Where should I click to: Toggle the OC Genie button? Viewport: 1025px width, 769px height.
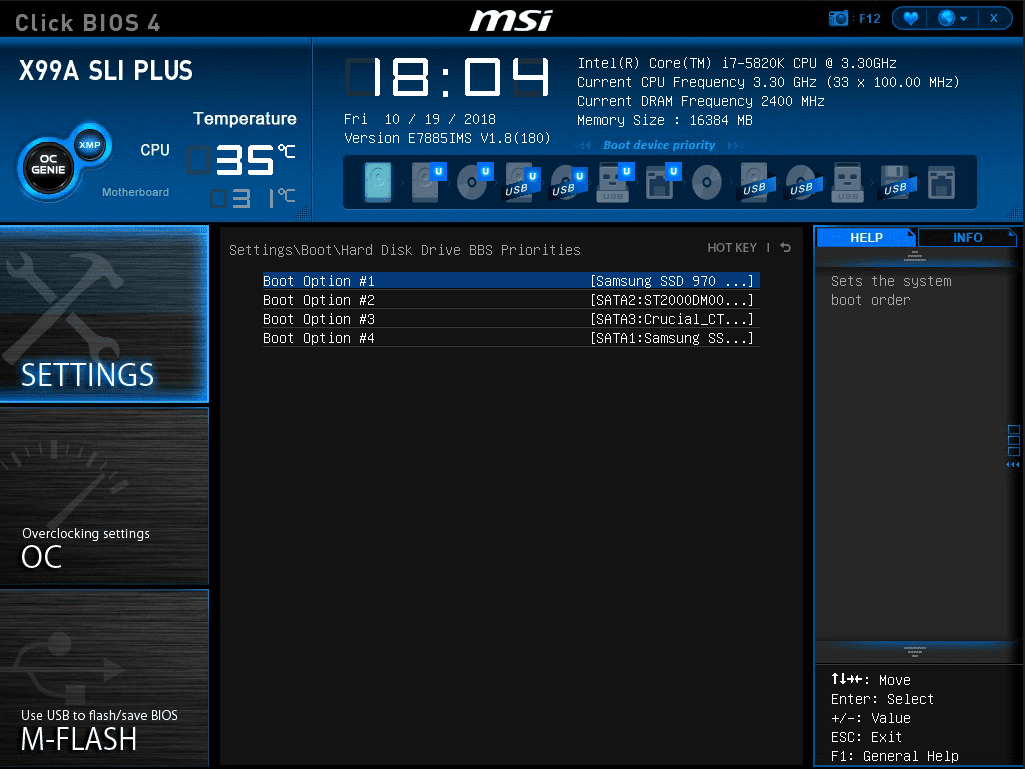(48, 167)
